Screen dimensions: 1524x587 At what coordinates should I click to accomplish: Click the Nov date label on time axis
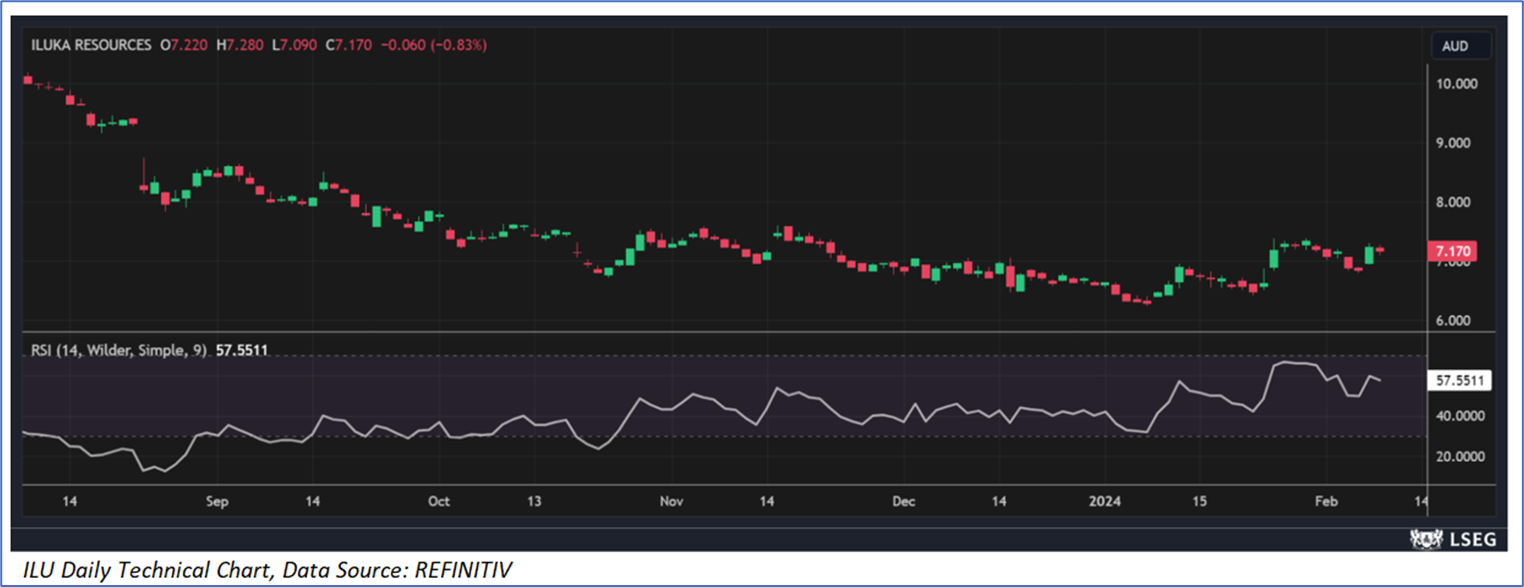tap(671, 500)
